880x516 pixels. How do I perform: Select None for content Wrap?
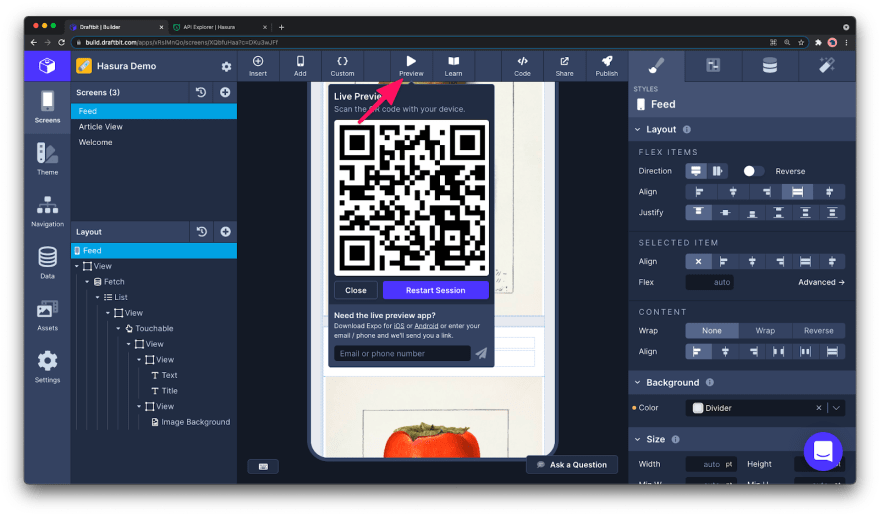tap(712, 331)
